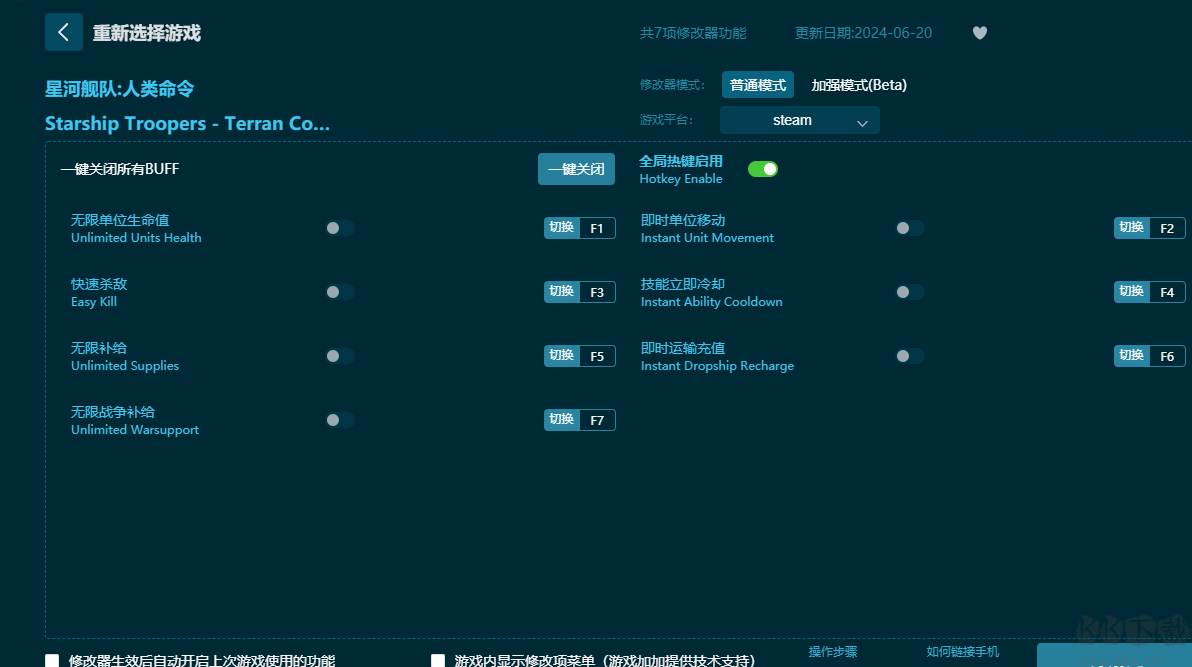Enable the Easy Kill cheat
The height and width of the screenshot is (667, 1192).
339,292
